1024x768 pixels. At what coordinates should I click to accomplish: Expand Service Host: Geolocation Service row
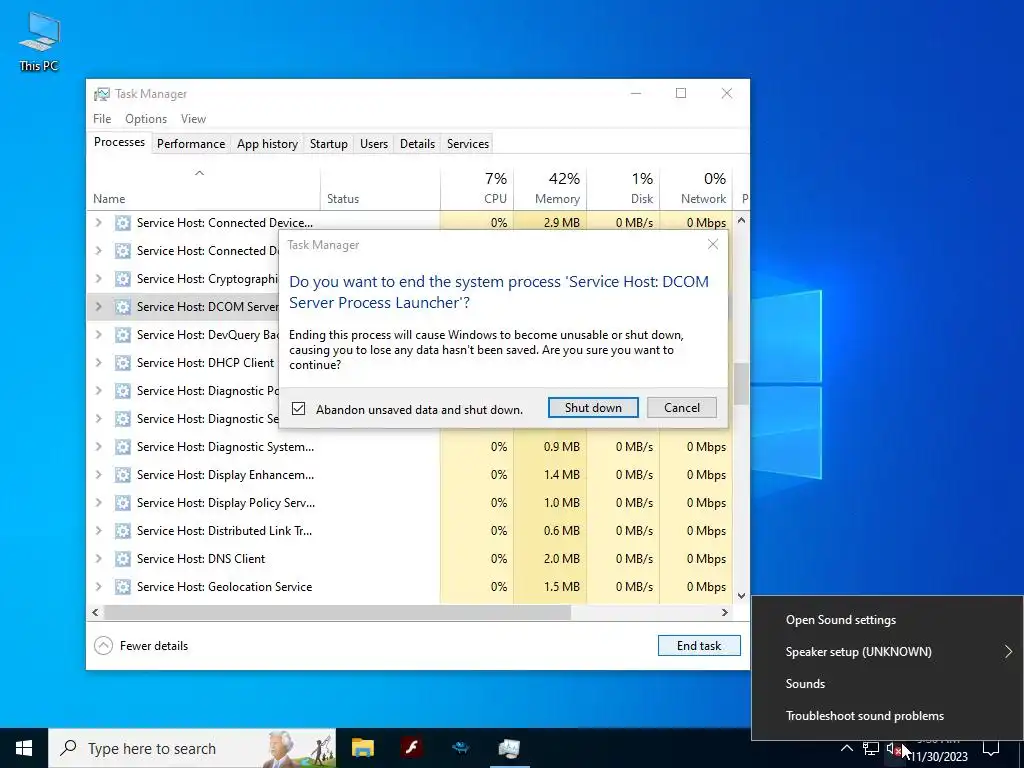(99, 586)
